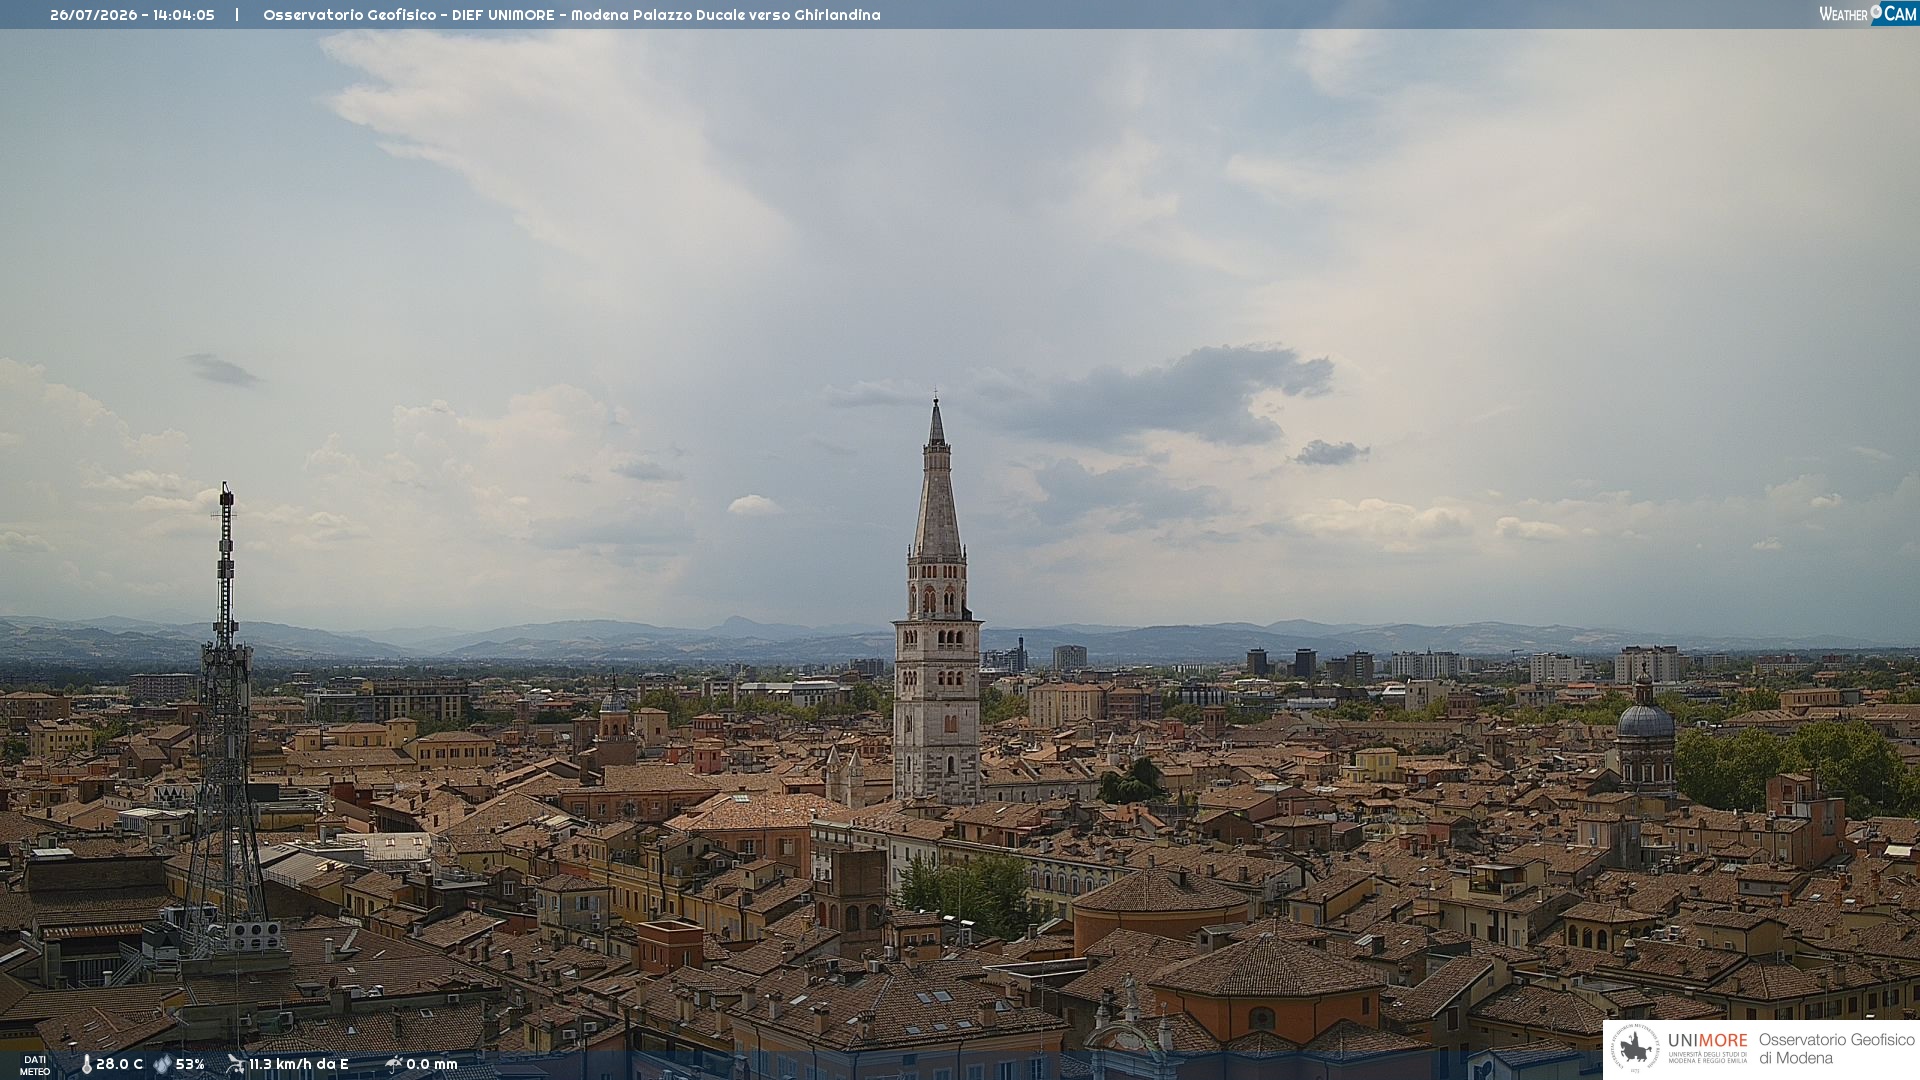The height and width of the screenshot is (1080, 1920).
Task: Click the UNIMORE university seal emblem
Action: coord(1636,1048)
